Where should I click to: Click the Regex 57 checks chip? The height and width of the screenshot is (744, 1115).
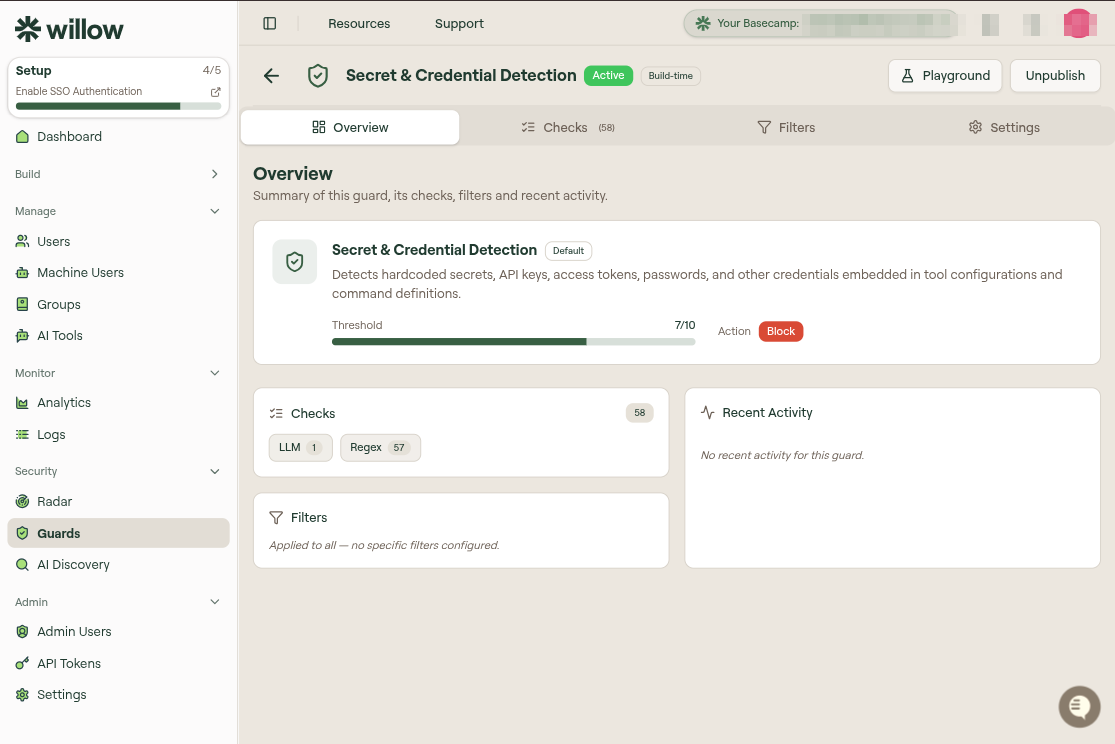point(380,447)
